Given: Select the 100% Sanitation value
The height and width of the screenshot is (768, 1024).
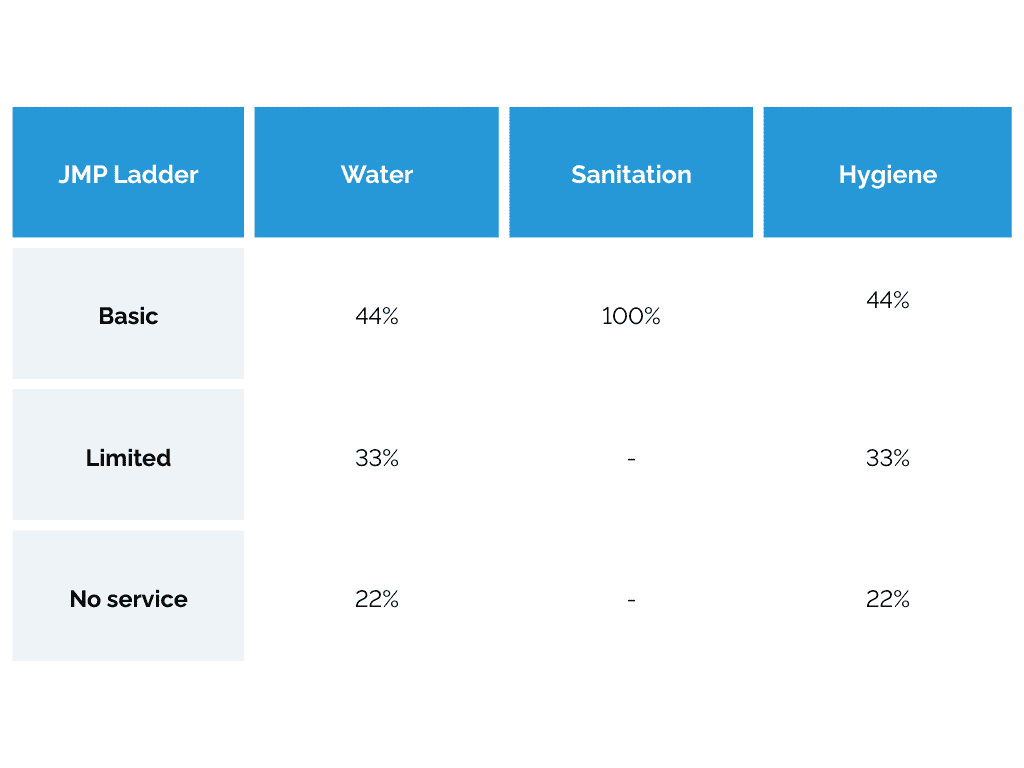Looking at the screenshot, I should tap(631, 317).
